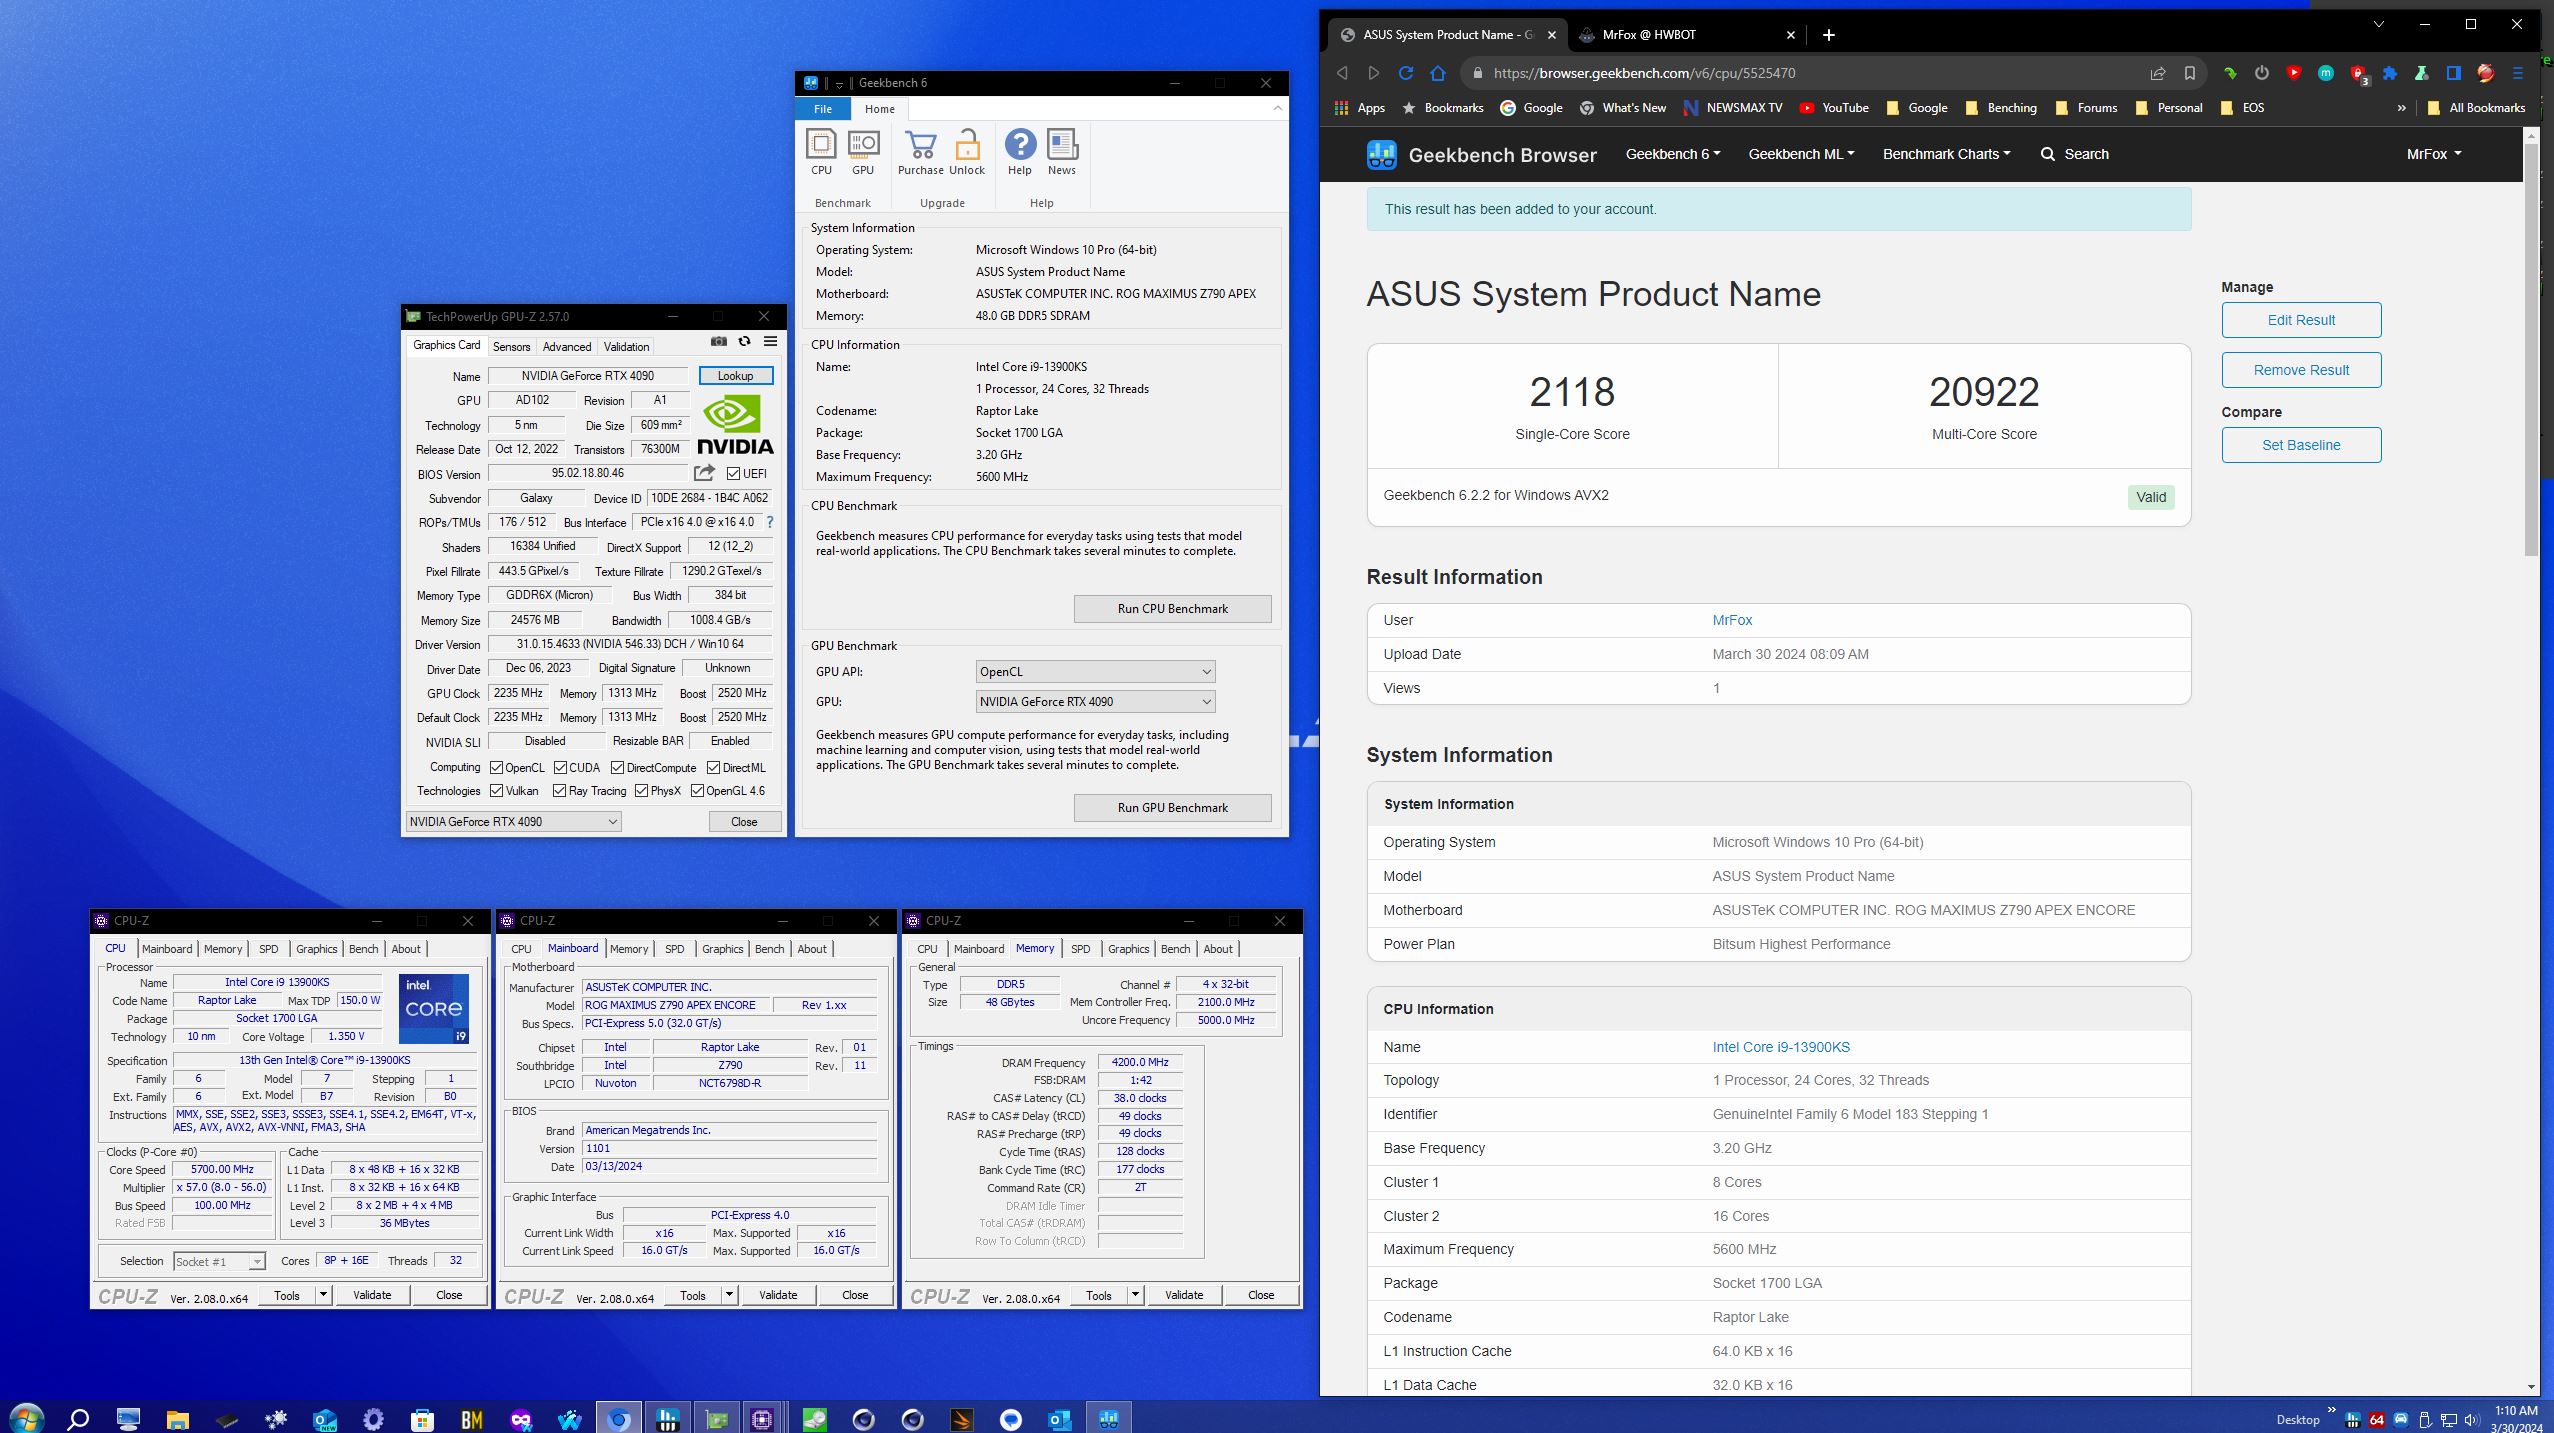The width and height of the screenshot is (2554, 1433).
Task: Bookmark this page icon in address bar
Action: pyautogui.click(x=2189, y=73)
